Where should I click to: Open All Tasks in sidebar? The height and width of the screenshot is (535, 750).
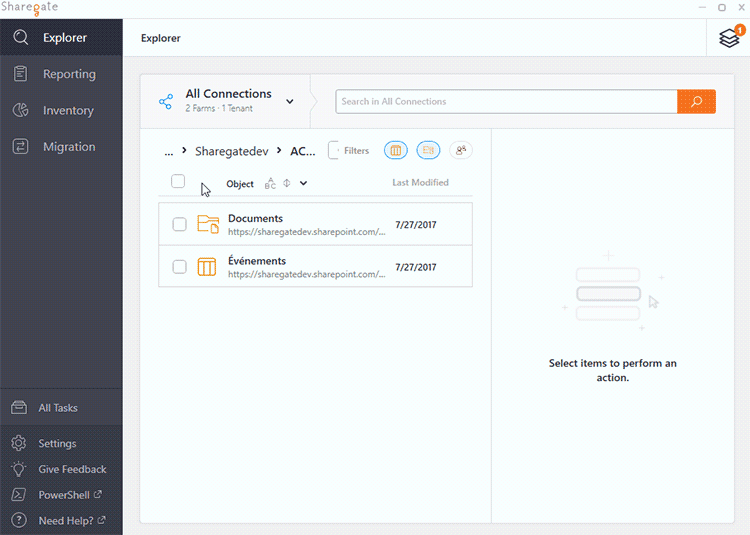[61, 408]
